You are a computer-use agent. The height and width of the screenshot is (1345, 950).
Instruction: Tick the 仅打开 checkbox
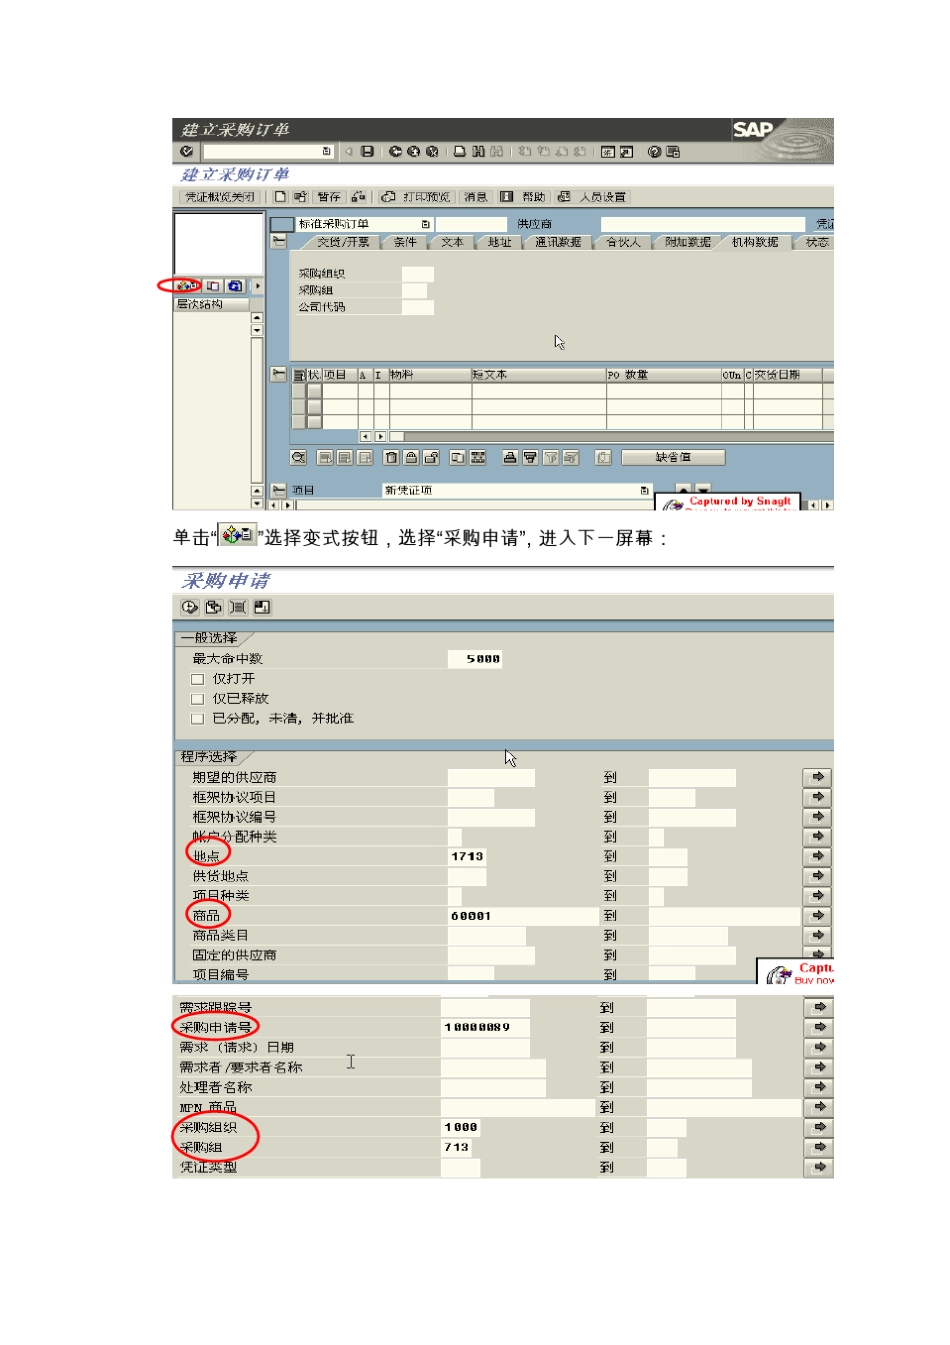point(197,679)
